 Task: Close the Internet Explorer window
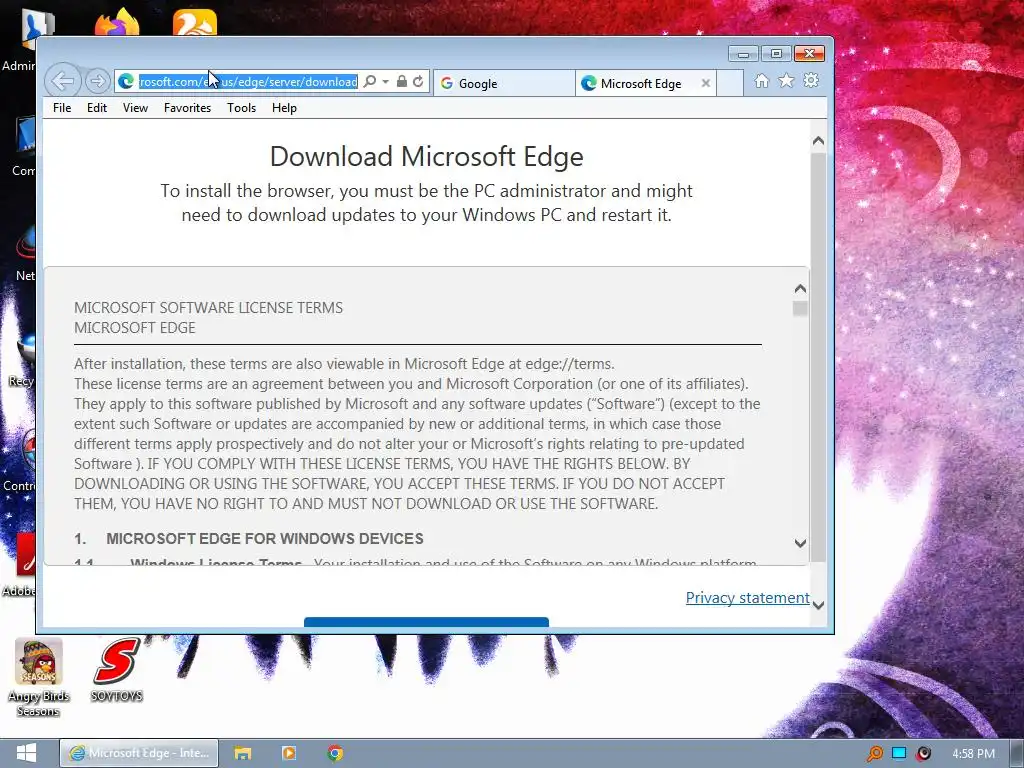tap(810, 54)
